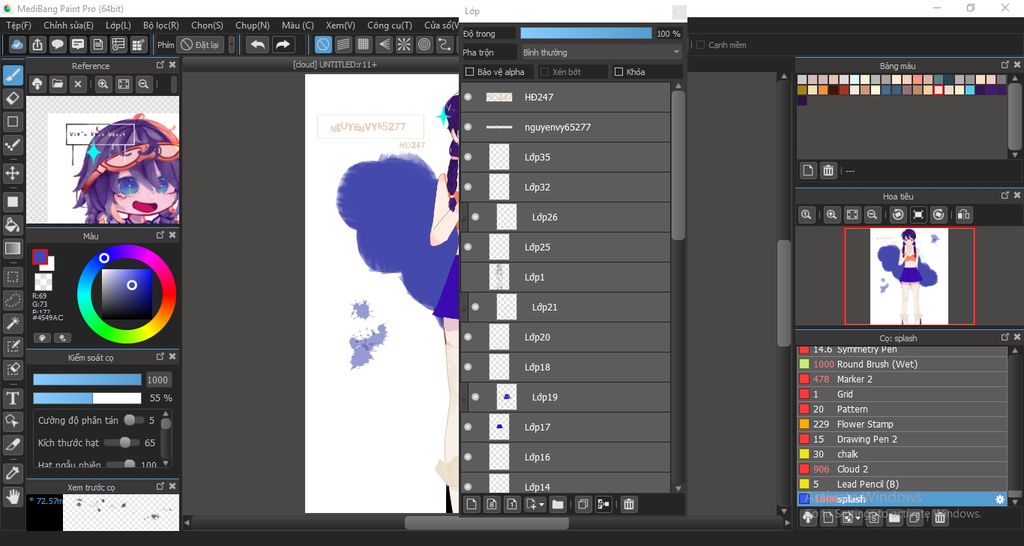Toggle visibility of layer Lớp17
This screenshot has height=546, width=1024.
pyautogui.click(x=468, y=427)
